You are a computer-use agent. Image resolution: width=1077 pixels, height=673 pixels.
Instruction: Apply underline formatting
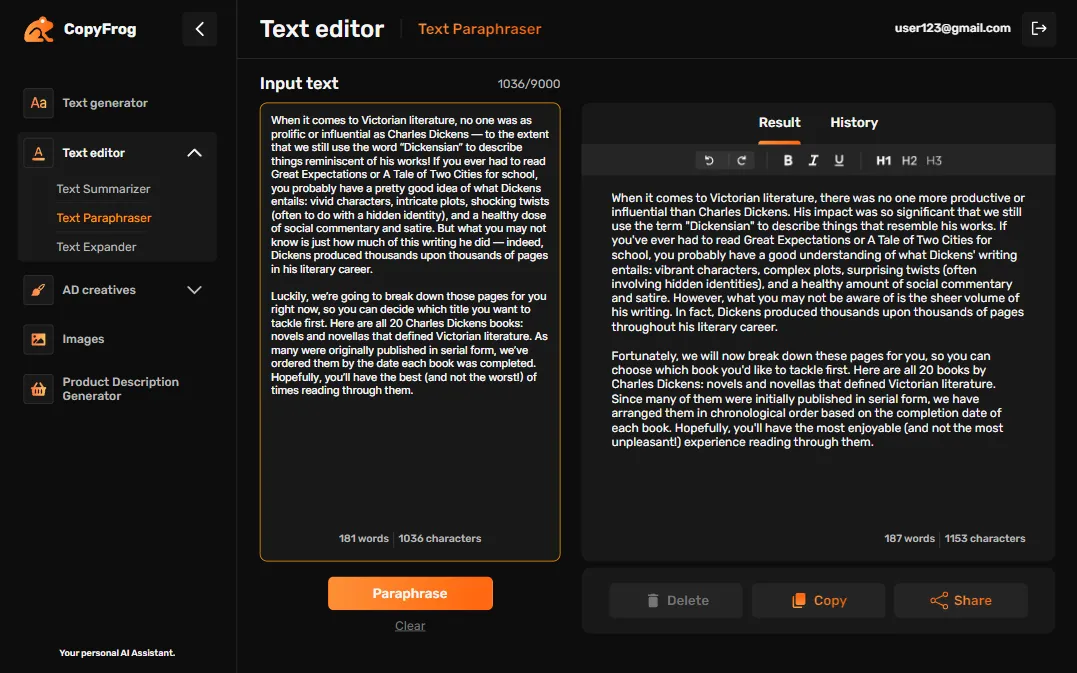[x=837, y=160]
